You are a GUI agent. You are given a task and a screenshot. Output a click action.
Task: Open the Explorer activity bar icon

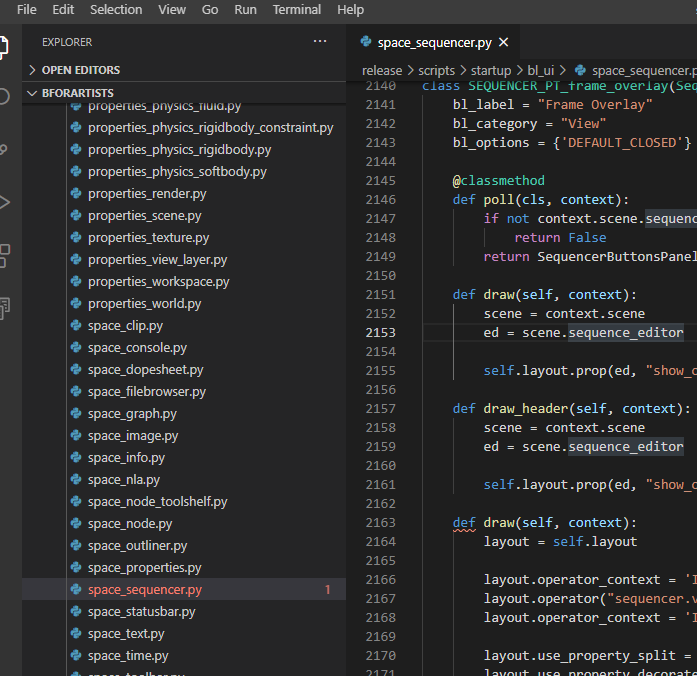click(x=4, y=47)
